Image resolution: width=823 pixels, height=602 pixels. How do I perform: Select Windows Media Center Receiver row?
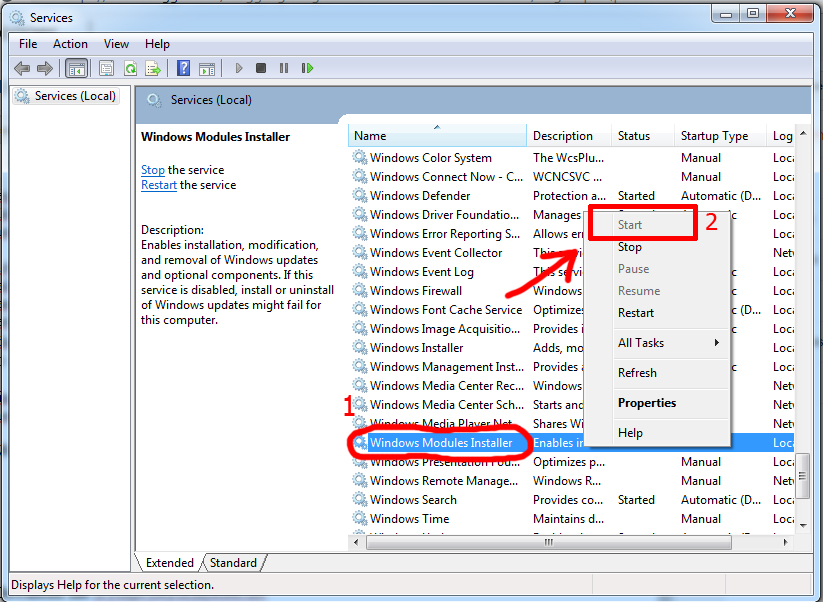pos(573,385)
